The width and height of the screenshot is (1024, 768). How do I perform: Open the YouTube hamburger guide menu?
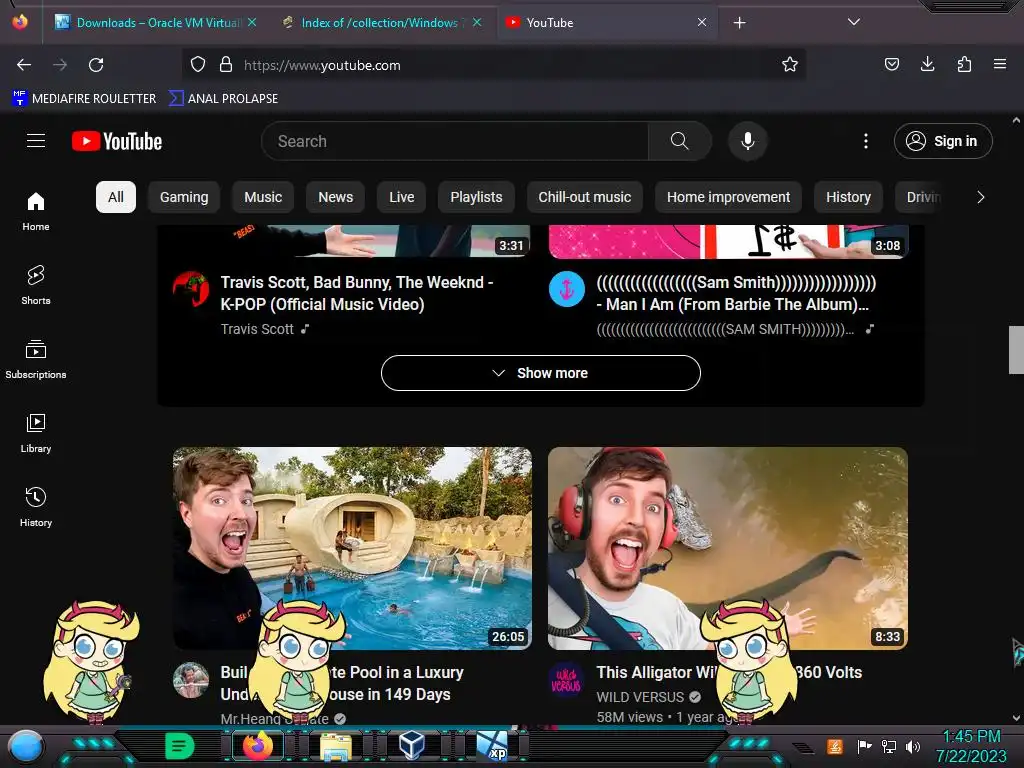(36, 141)
